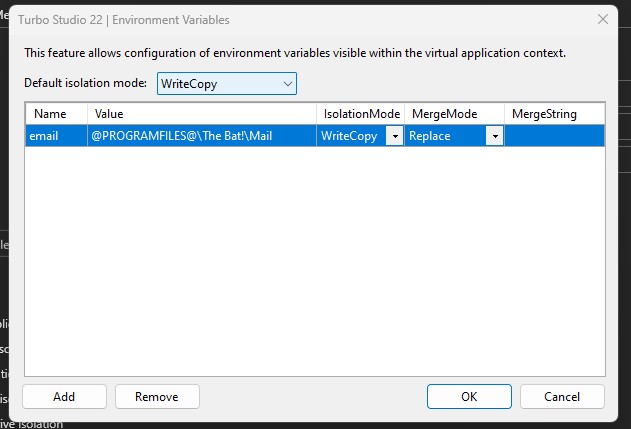The width and height of the screenshot is (631, 429).
Task: Click the Value column header
Action: (202, 114)
